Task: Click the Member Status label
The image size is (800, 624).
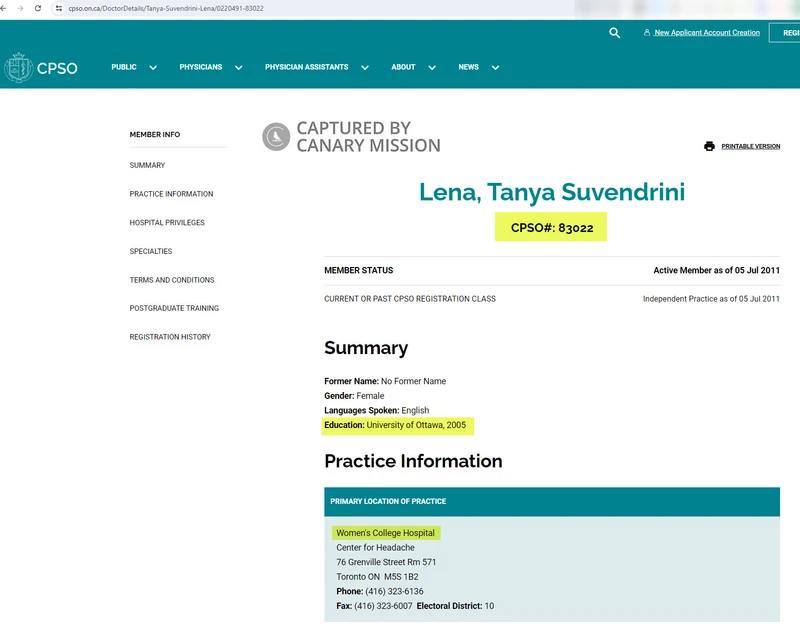Action: tap(359, 270)
